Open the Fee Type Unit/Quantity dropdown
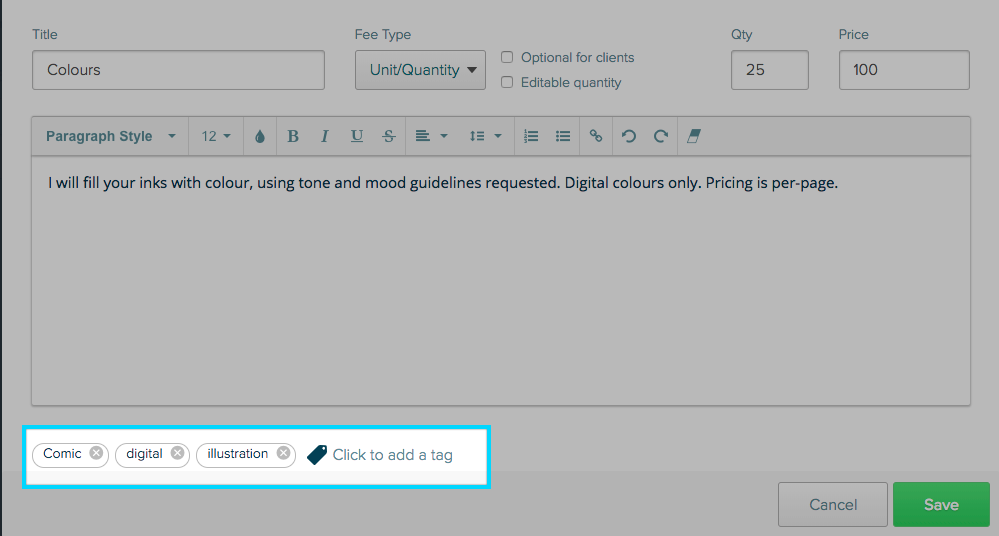 (x=420, y=70)
